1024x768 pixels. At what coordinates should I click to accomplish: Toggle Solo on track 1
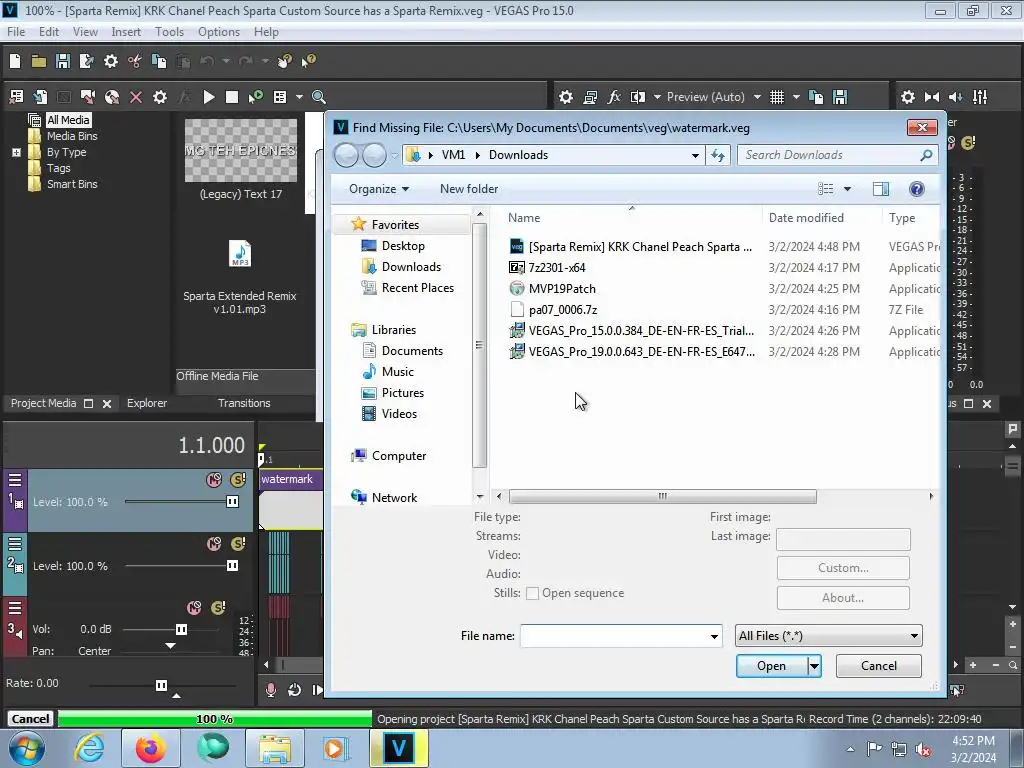(x=238, y=479)
